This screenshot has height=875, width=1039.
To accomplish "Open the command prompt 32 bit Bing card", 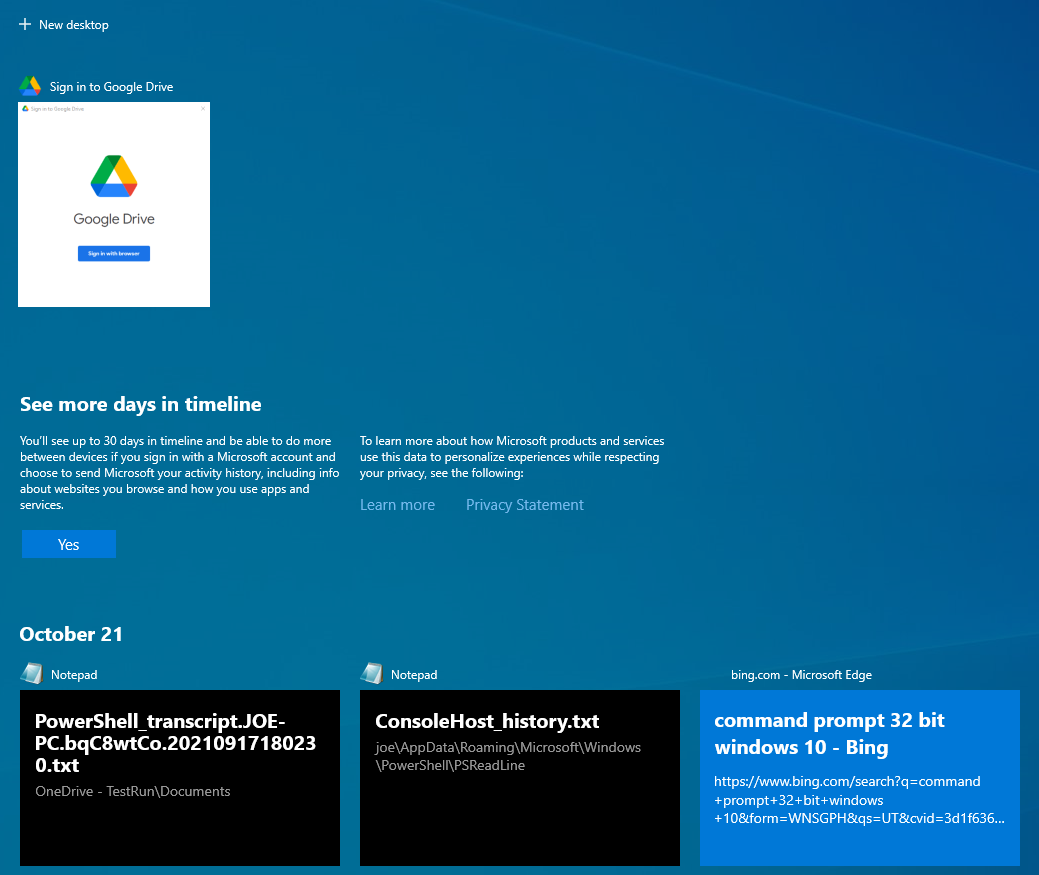I will 859,778.
